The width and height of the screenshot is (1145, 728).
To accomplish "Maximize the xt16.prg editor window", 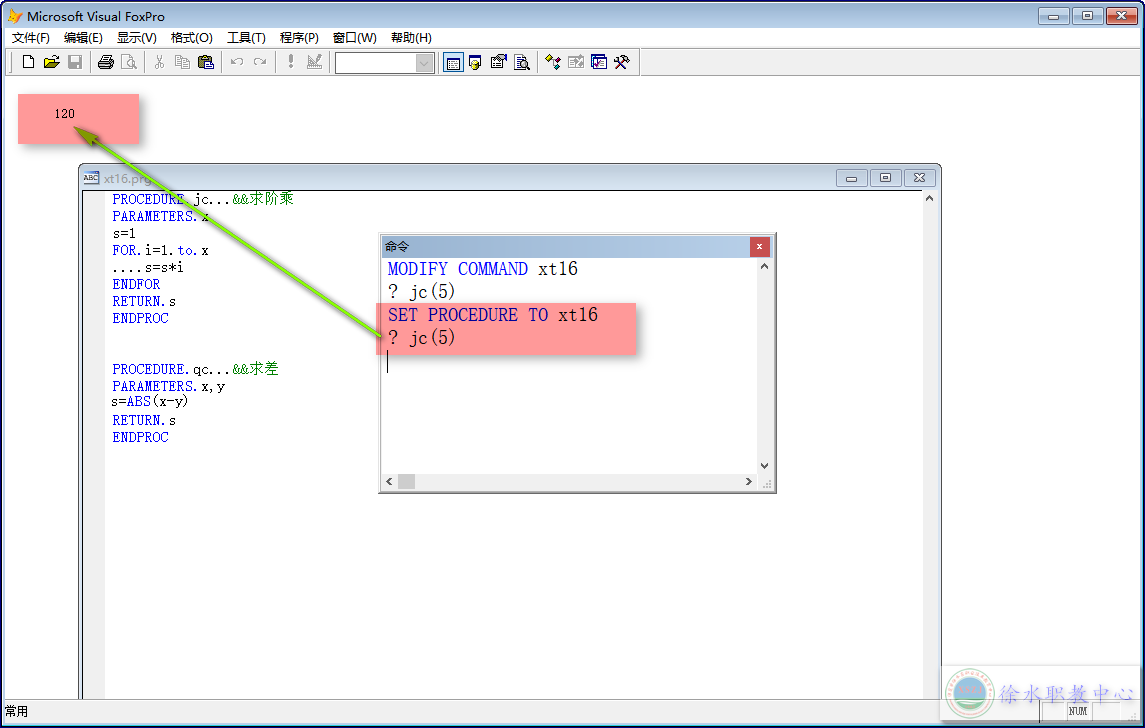I will [x=885, y=177].
